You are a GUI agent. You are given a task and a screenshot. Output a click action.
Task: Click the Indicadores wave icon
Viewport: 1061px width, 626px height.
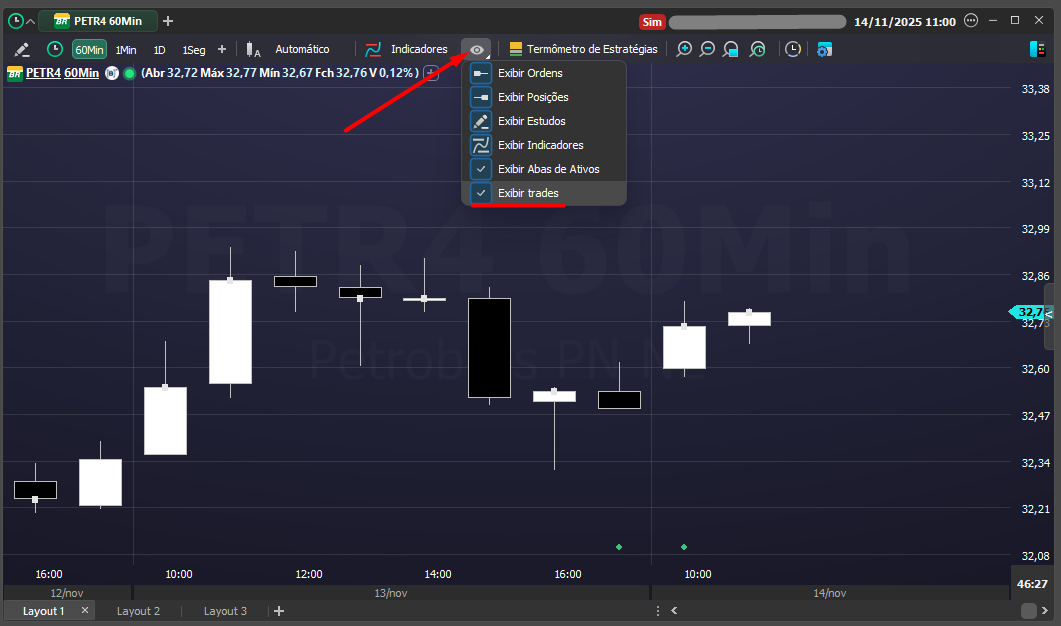[x=373, y=49]
